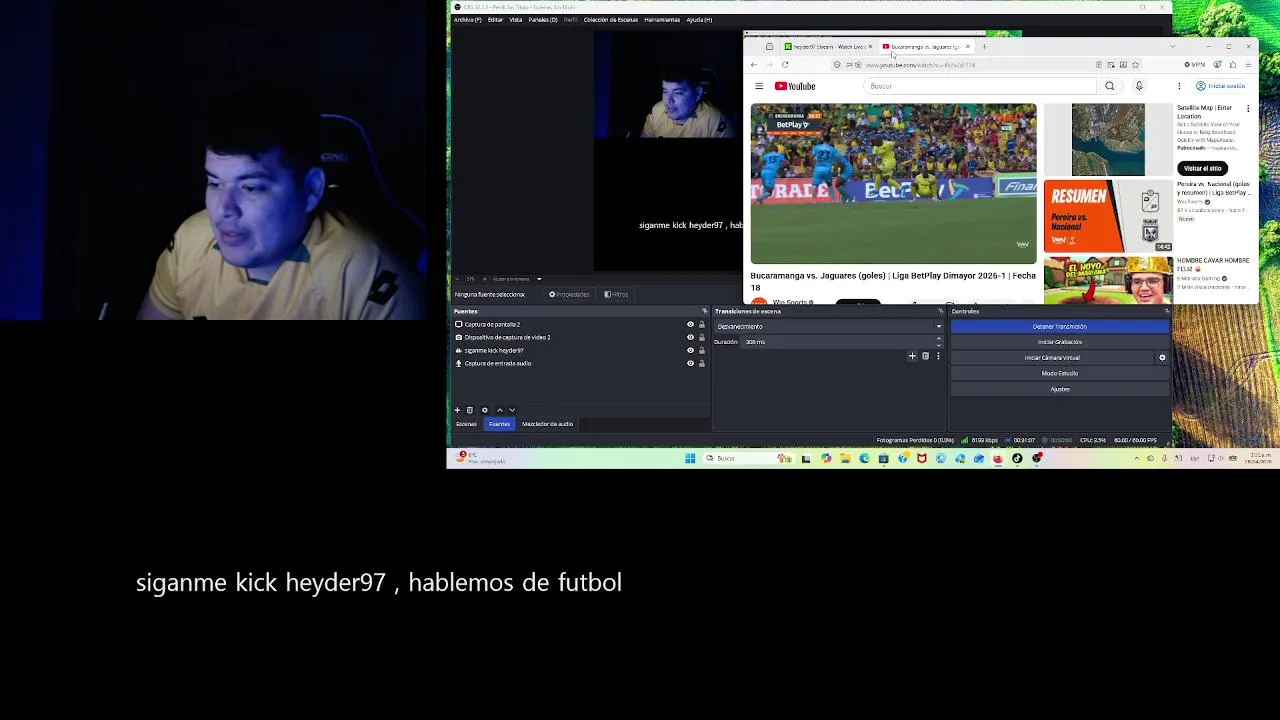Open transition options three-dot menu

pos(938,356)
